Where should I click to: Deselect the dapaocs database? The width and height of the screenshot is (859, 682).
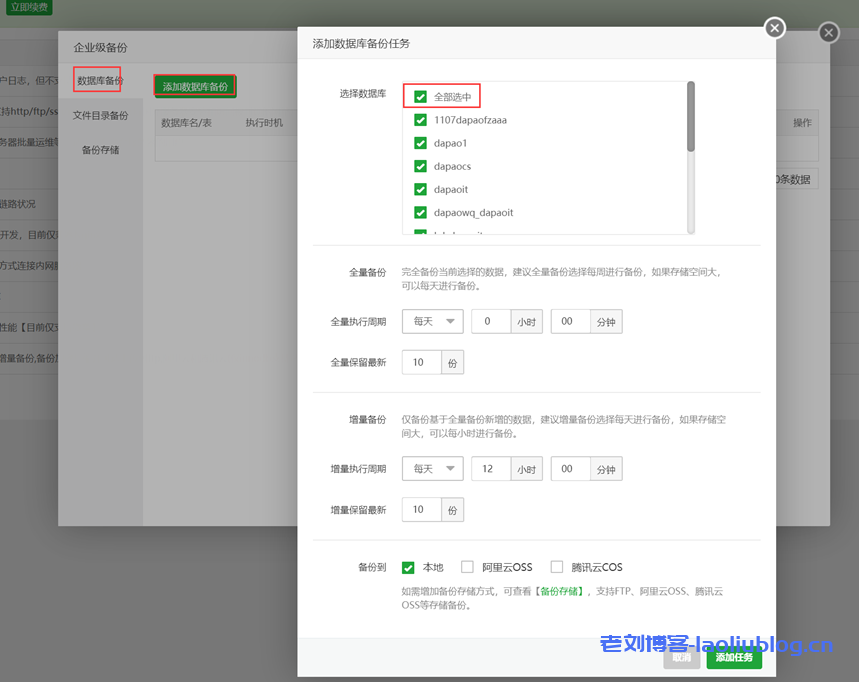[x=420, y=165]
